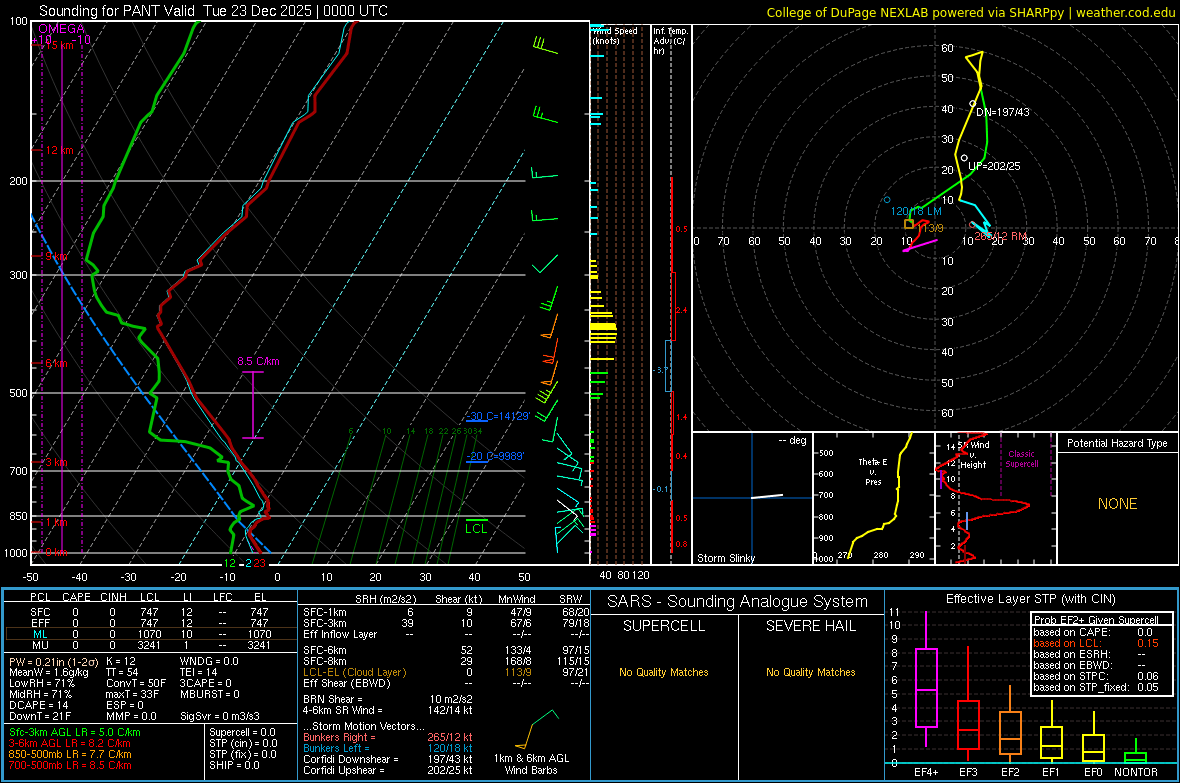Click the '265/12 RM' right mover label
Viewport: 1180px width, 783px height.
coord(1000,236)
